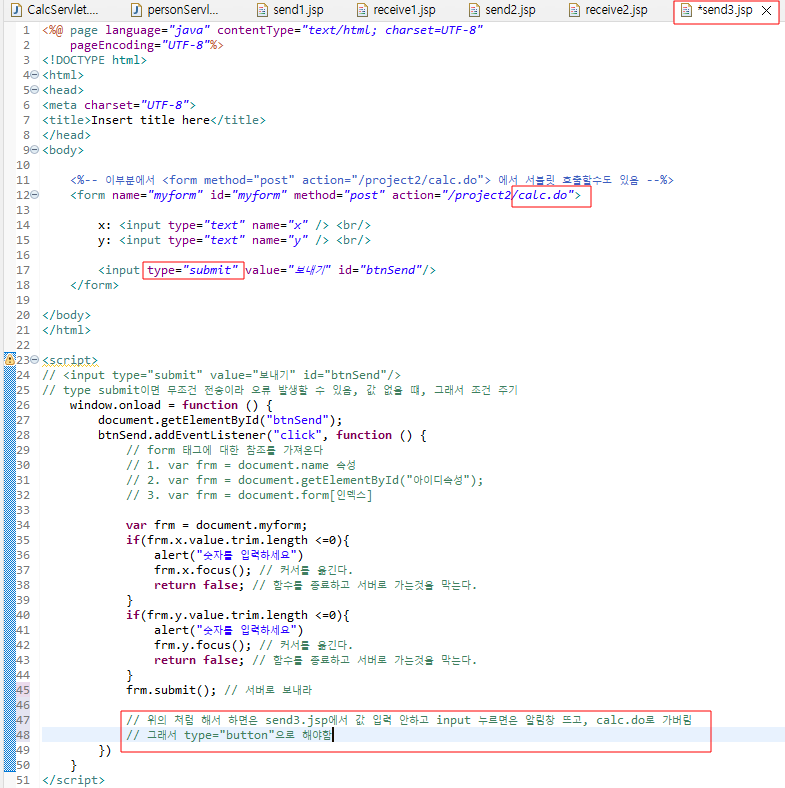
Task: Click the meta charset="UTF-8" line
Action: tap(119, 105)
